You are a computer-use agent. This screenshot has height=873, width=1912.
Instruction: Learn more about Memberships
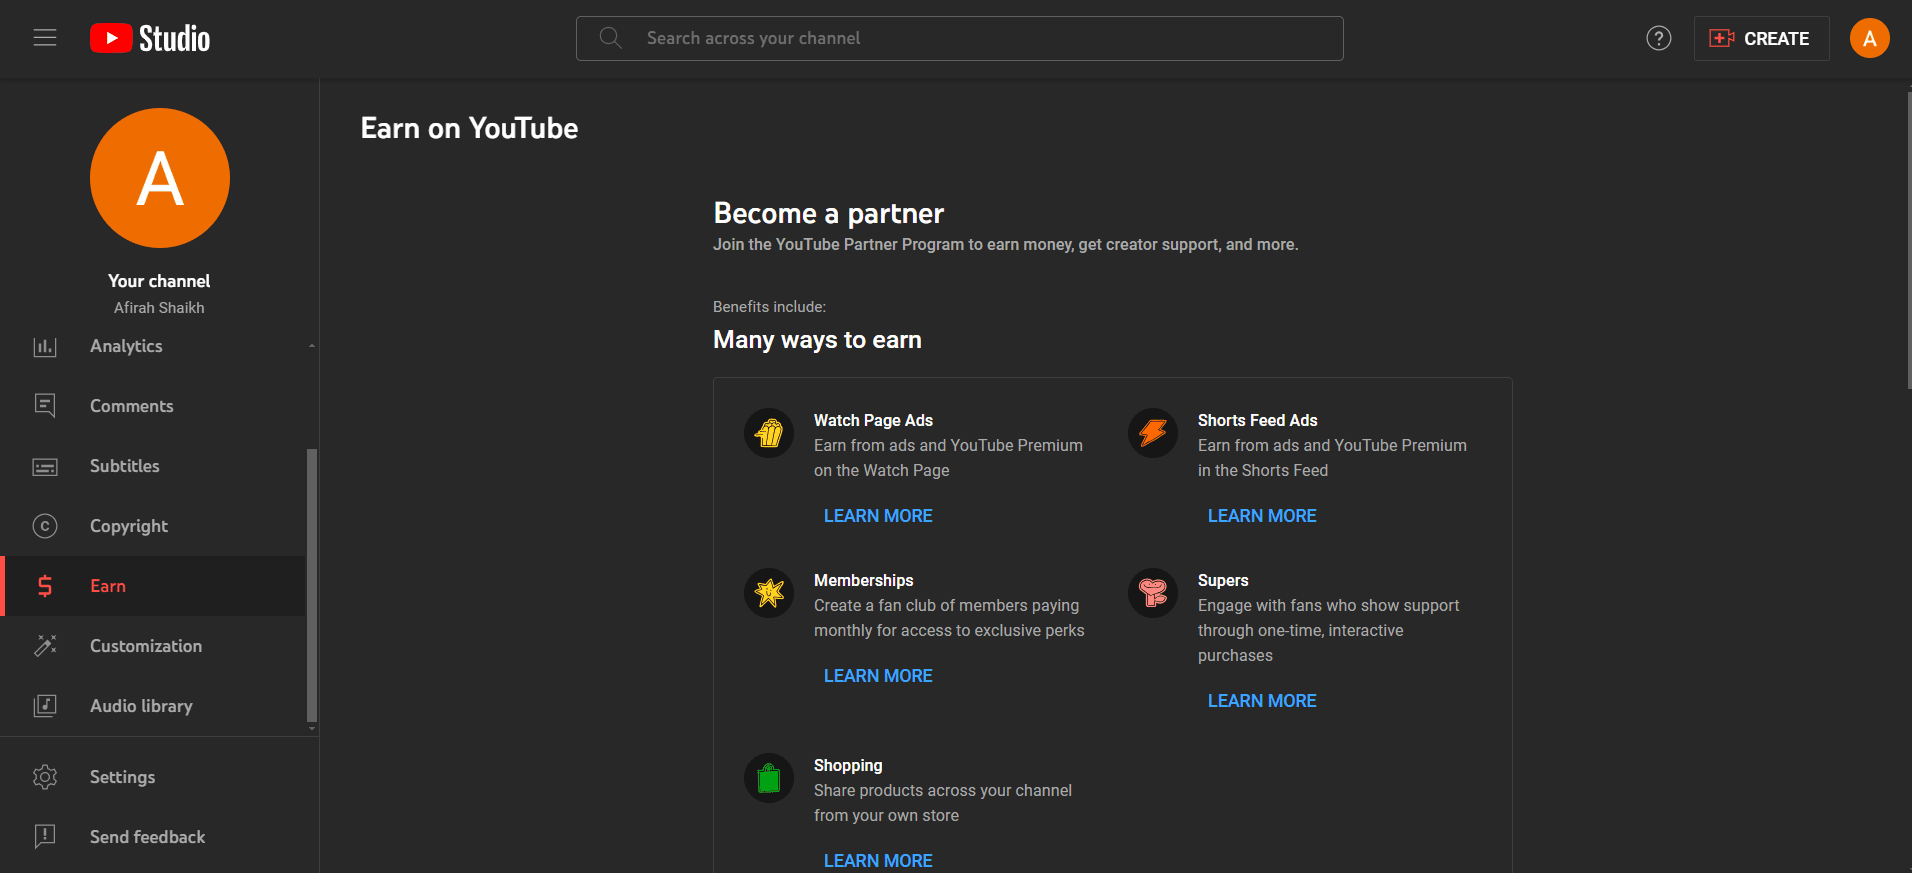[878, 676]
